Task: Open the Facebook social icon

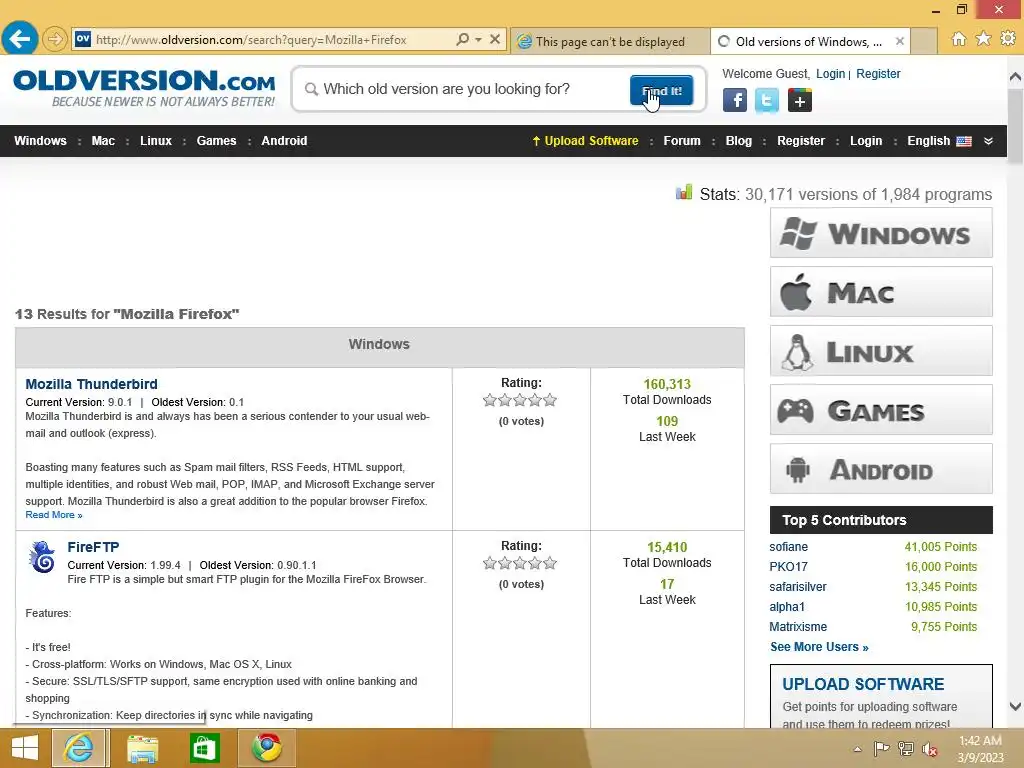Action: coord(735,100)
